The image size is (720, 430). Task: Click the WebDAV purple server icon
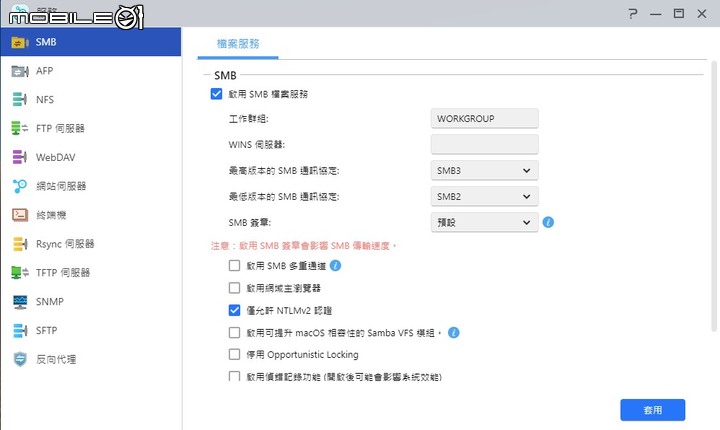(19, 157)
